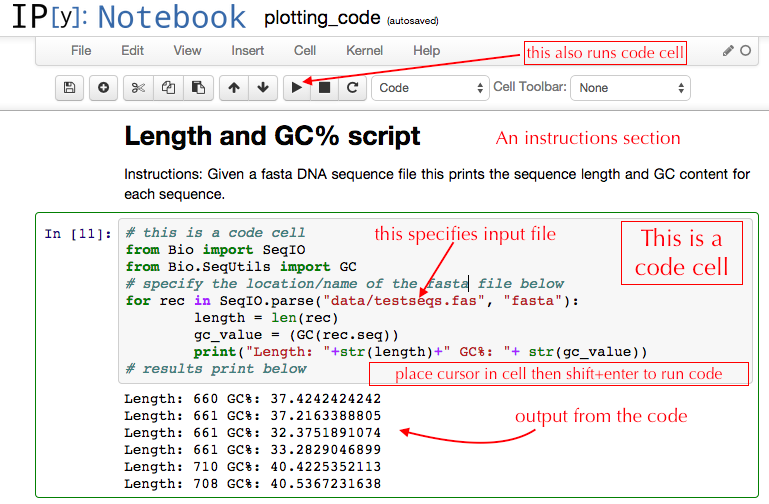Click output line with GC% 32.3751891074
The image size is (769, 504).
pyautogui.click(x=253, y=433)
